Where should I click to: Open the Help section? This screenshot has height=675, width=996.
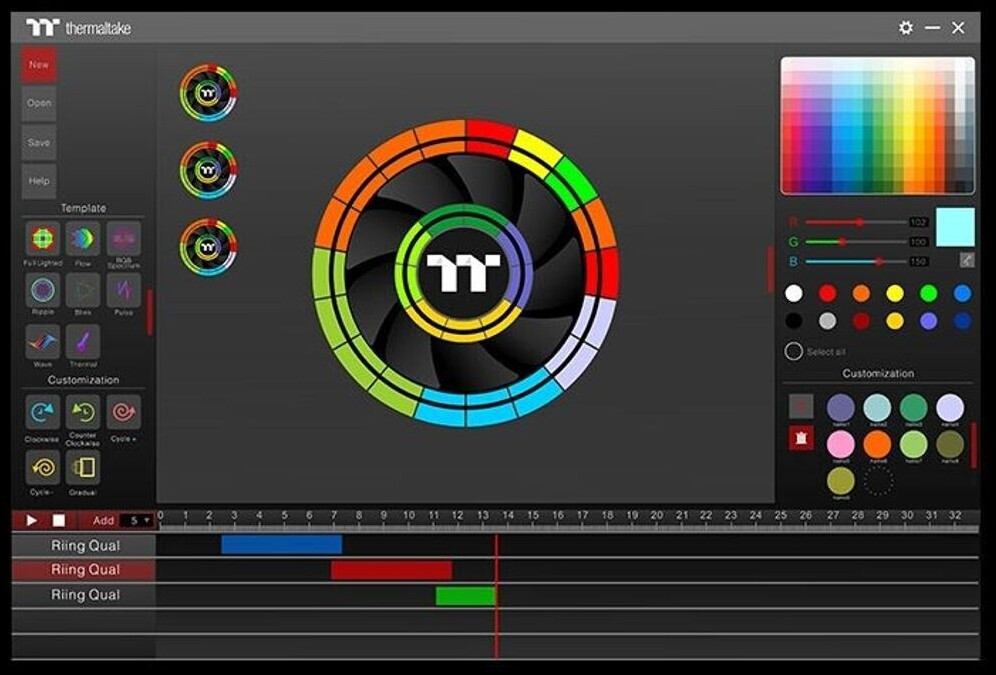pyautogui.click(x=39, y=181)
